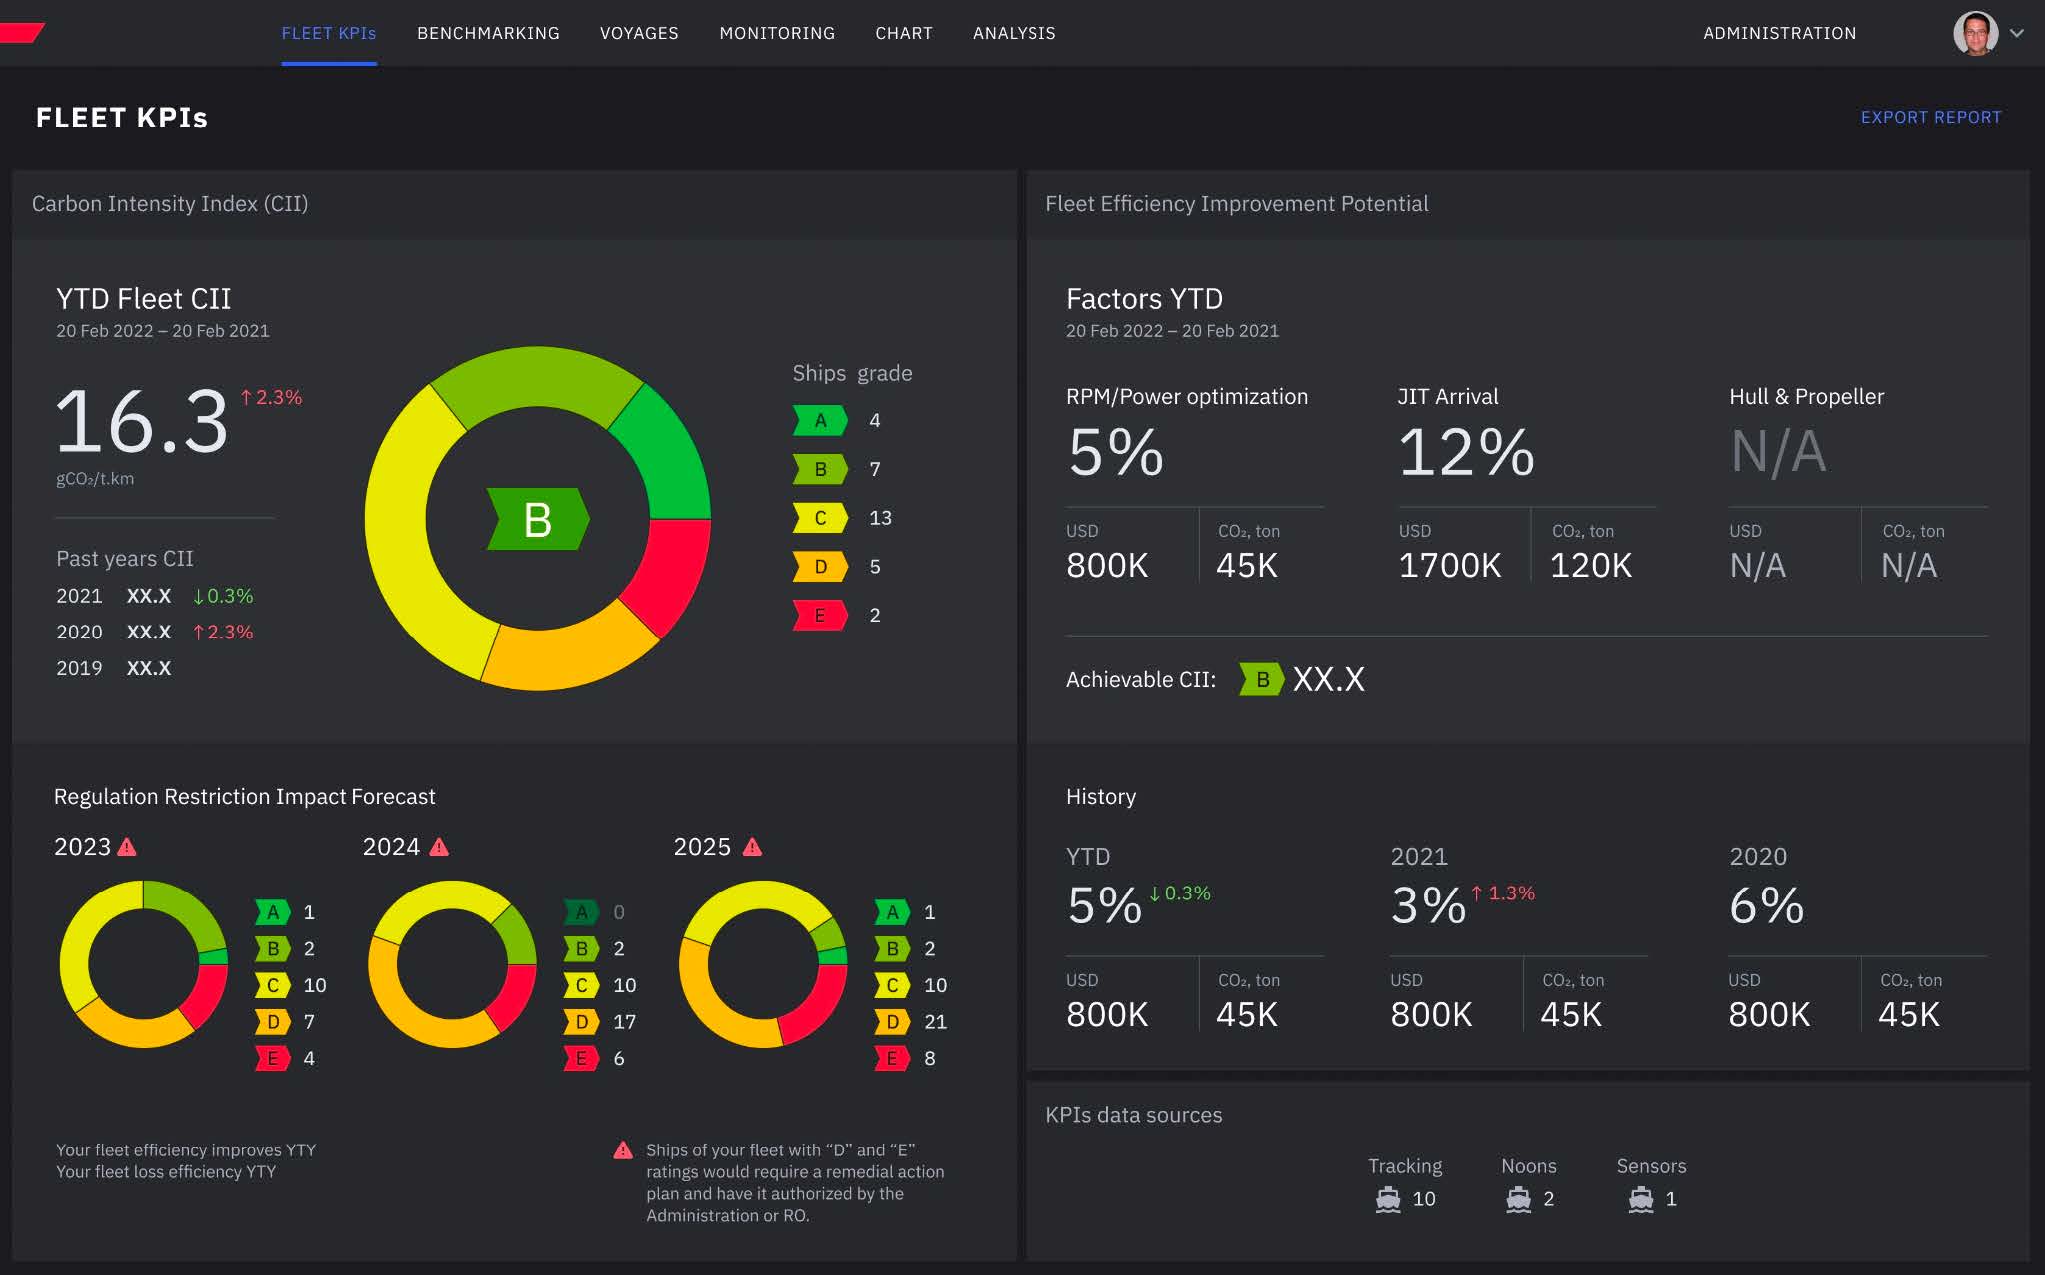Select the red E grade color badge
This screenshot has width=2045, height=1275.
coord(819,615)
